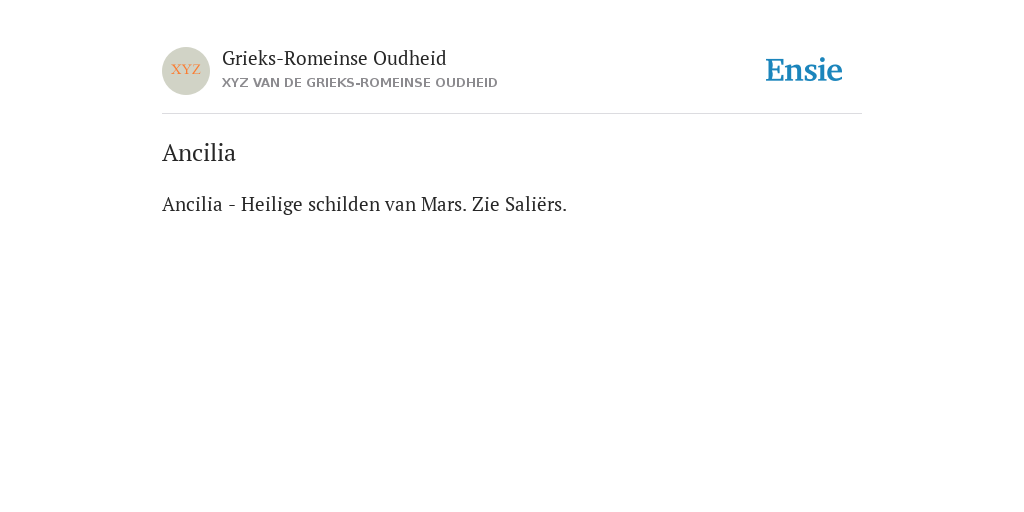This screenshot has height=512, width=1024.
Task: Click the gray subtitle word XYZ
Action: (235, 83)
